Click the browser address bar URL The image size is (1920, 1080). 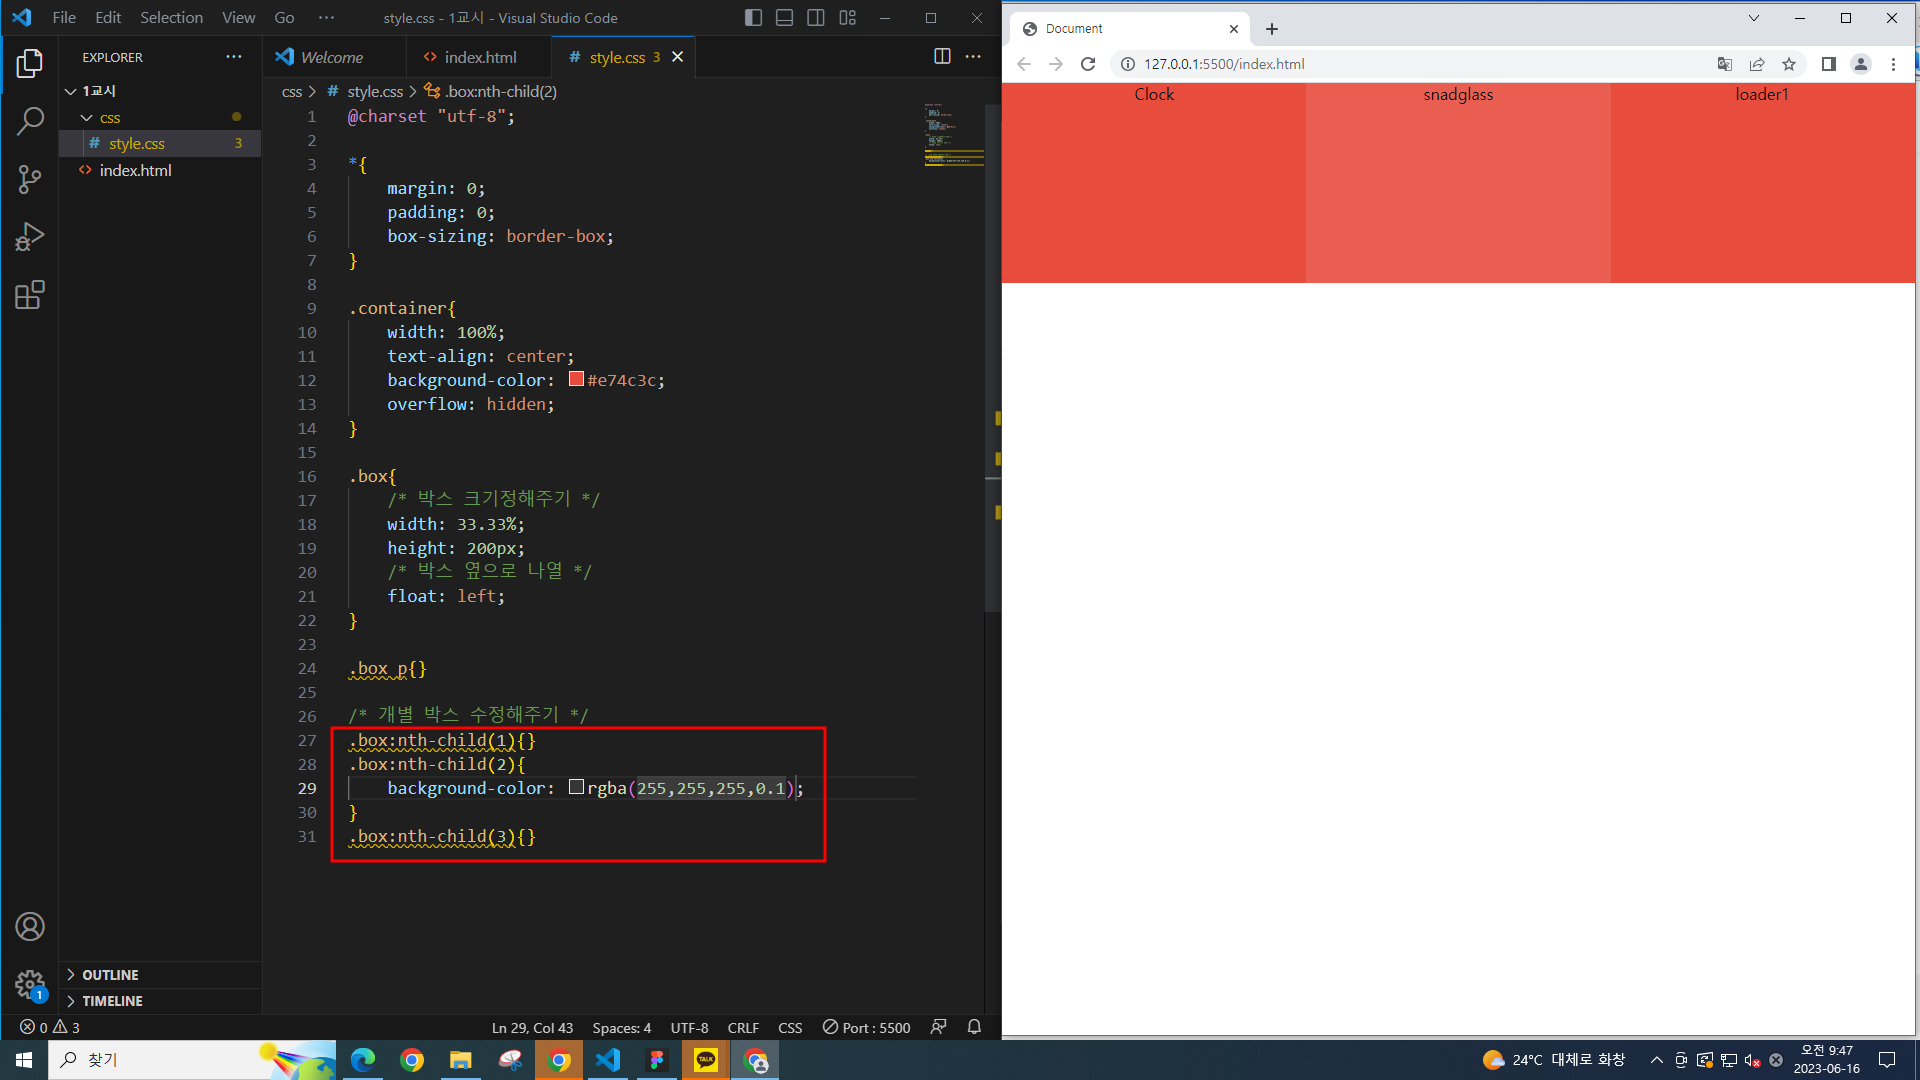pos(1224,64)
